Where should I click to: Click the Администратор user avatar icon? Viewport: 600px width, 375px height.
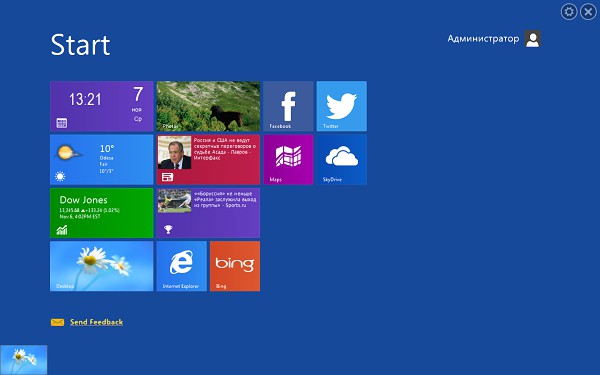click(x=532, y=39)
